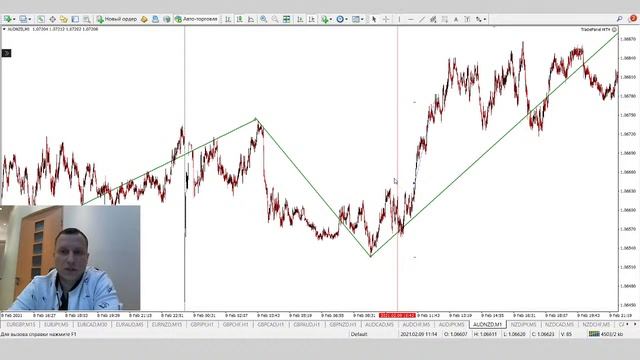The image size is (640, 360).
Task: Expand the Indicators dropdown arrow
Action: pyautogui.click(x=331, y=19)
